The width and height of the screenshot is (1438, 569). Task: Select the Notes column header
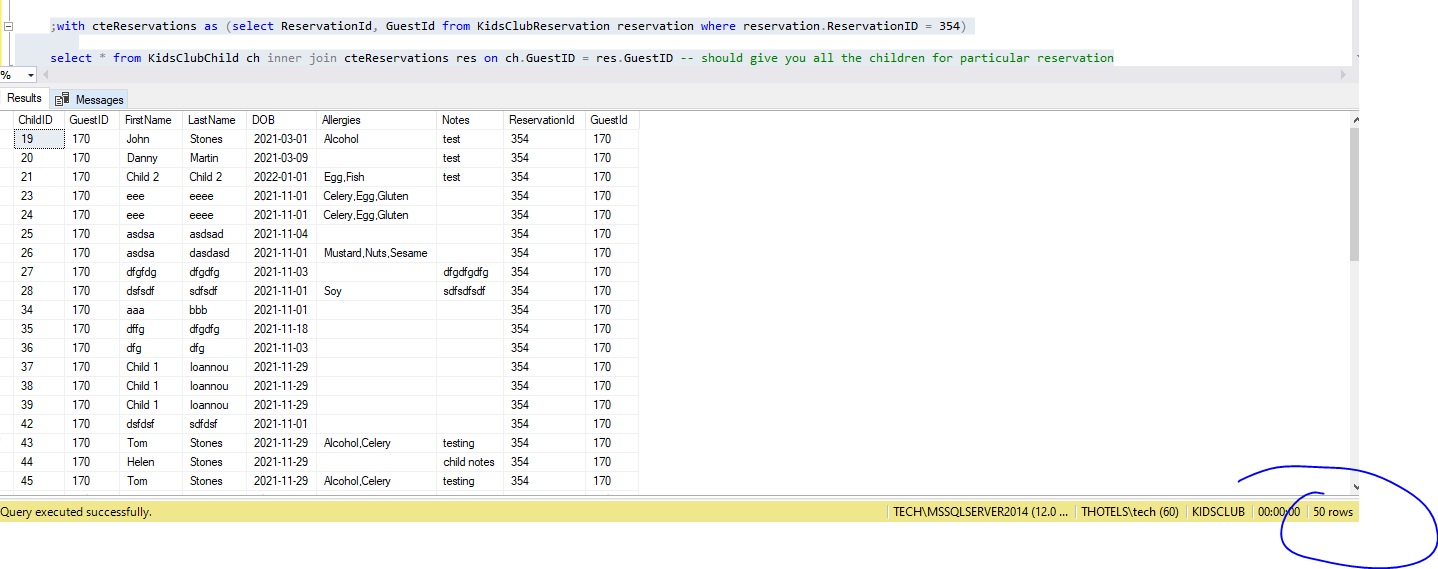(x=470, y=120)
